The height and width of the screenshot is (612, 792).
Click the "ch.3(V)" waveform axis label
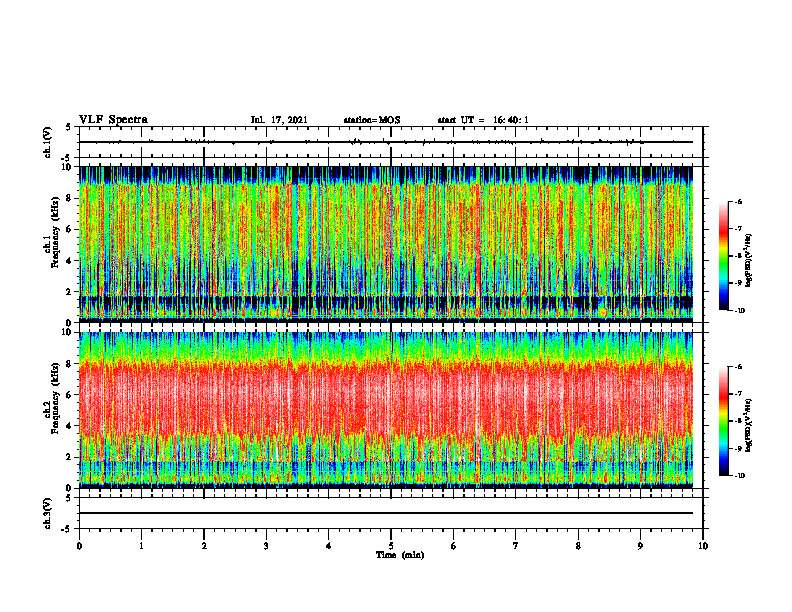(x=47, y=513)
